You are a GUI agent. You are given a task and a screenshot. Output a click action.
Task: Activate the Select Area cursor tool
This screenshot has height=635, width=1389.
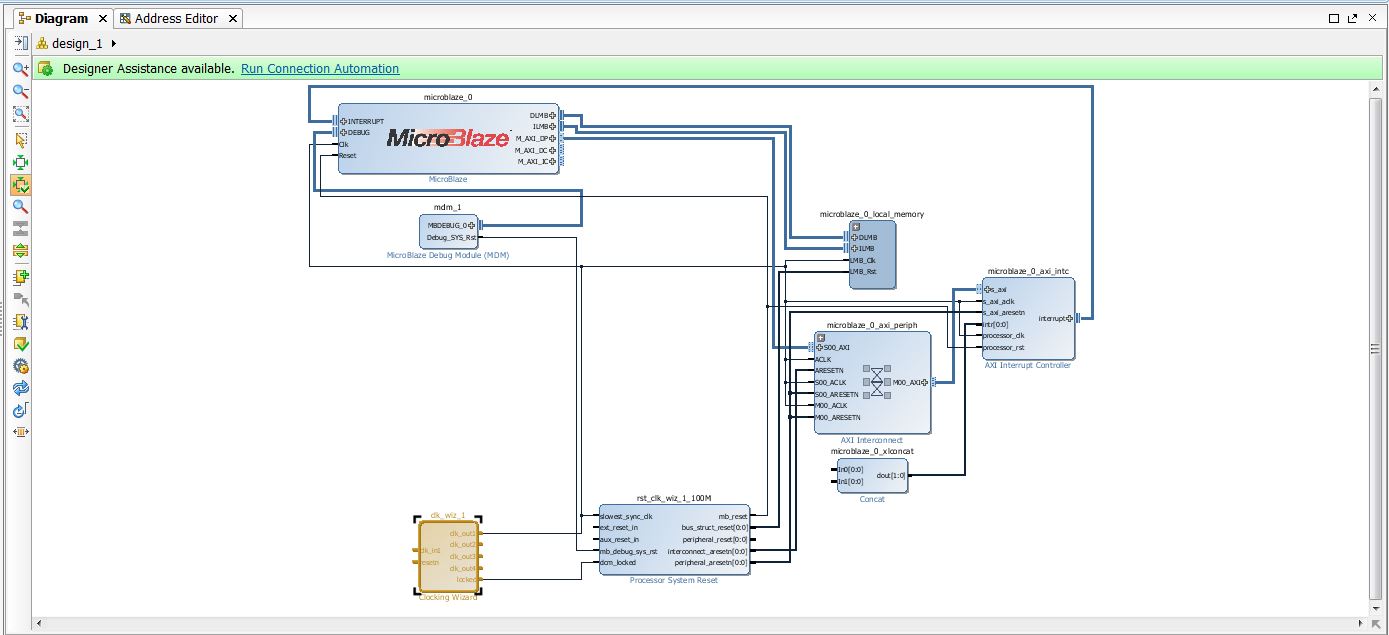click(x=20, y=140)
